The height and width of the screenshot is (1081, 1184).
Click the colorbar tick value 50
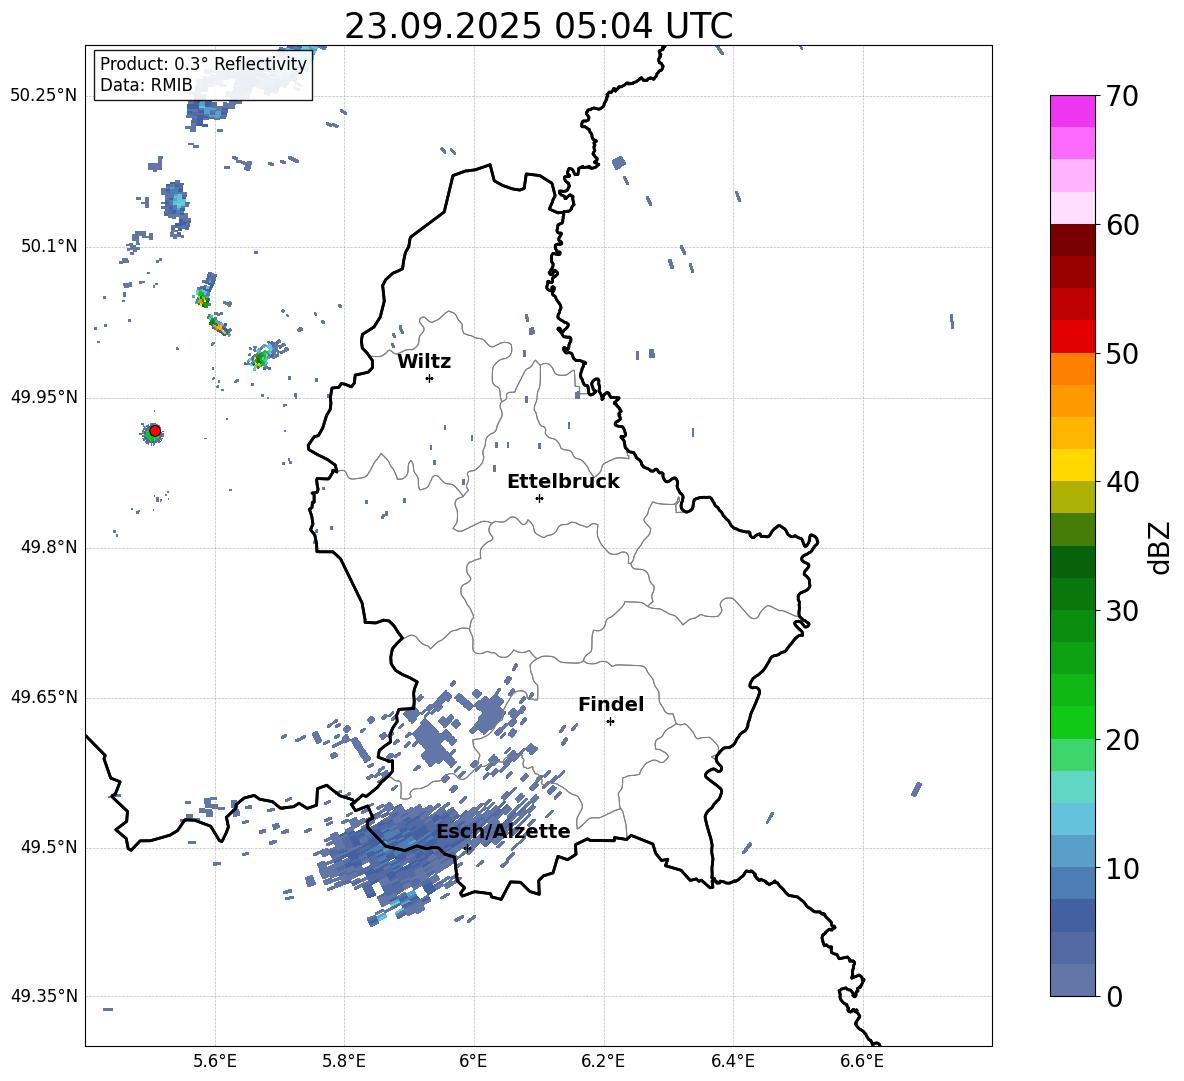click(x=1122, y=353)
